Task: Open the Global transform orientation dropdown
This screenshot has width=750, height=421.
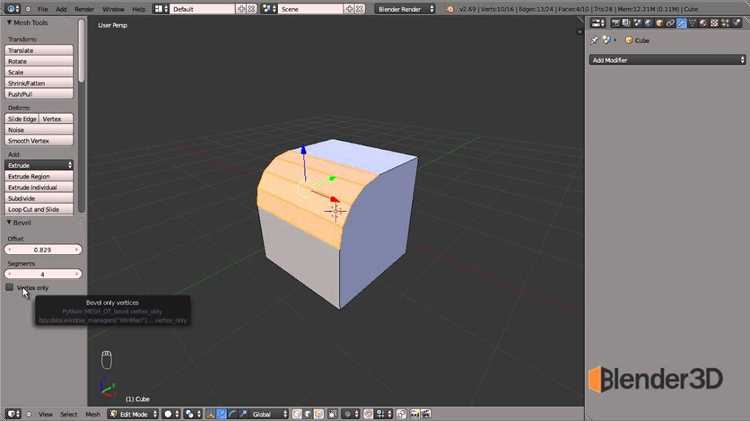Action: coord(269,414)
